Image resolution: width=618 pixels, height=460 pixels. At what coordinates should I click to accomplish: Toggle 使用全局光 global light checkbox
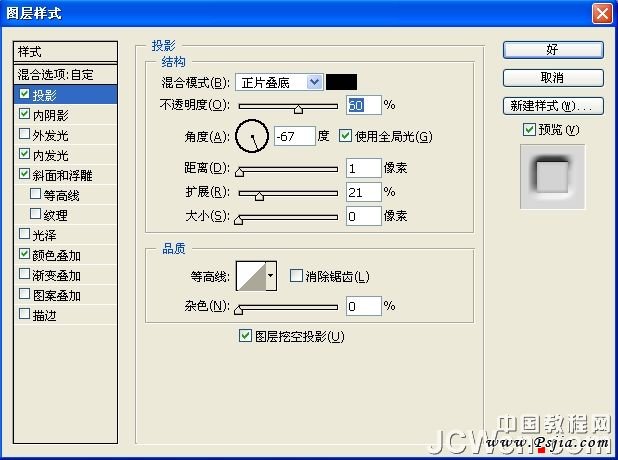(x=345, y=136)
